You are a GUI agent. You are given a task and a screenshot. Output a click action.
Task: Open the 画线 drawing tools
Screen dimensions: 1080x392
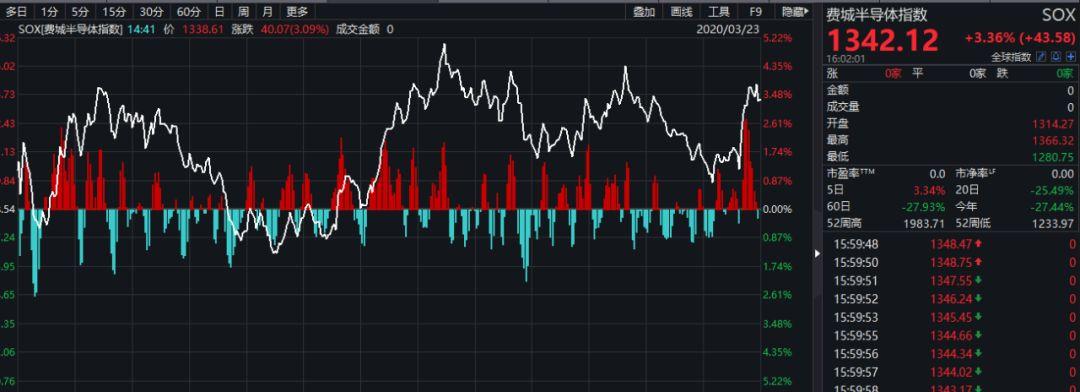pos(681,12)
